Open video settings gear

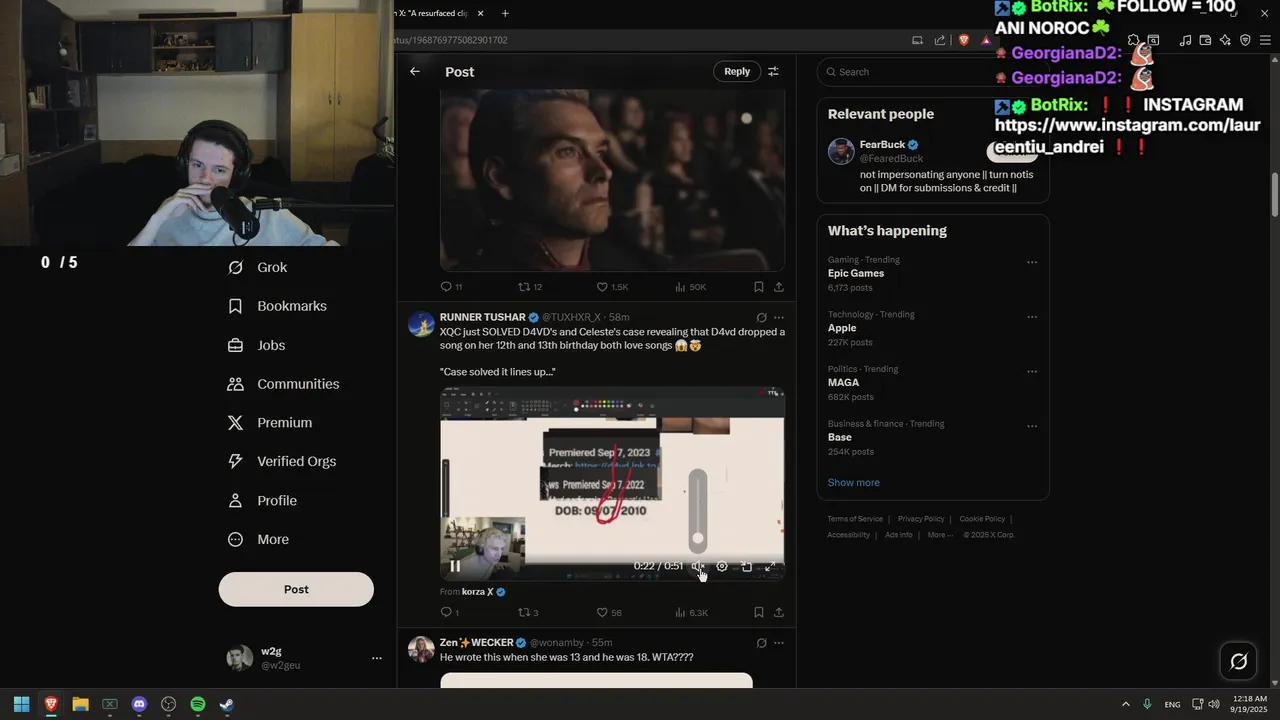(x=722, y=566)
